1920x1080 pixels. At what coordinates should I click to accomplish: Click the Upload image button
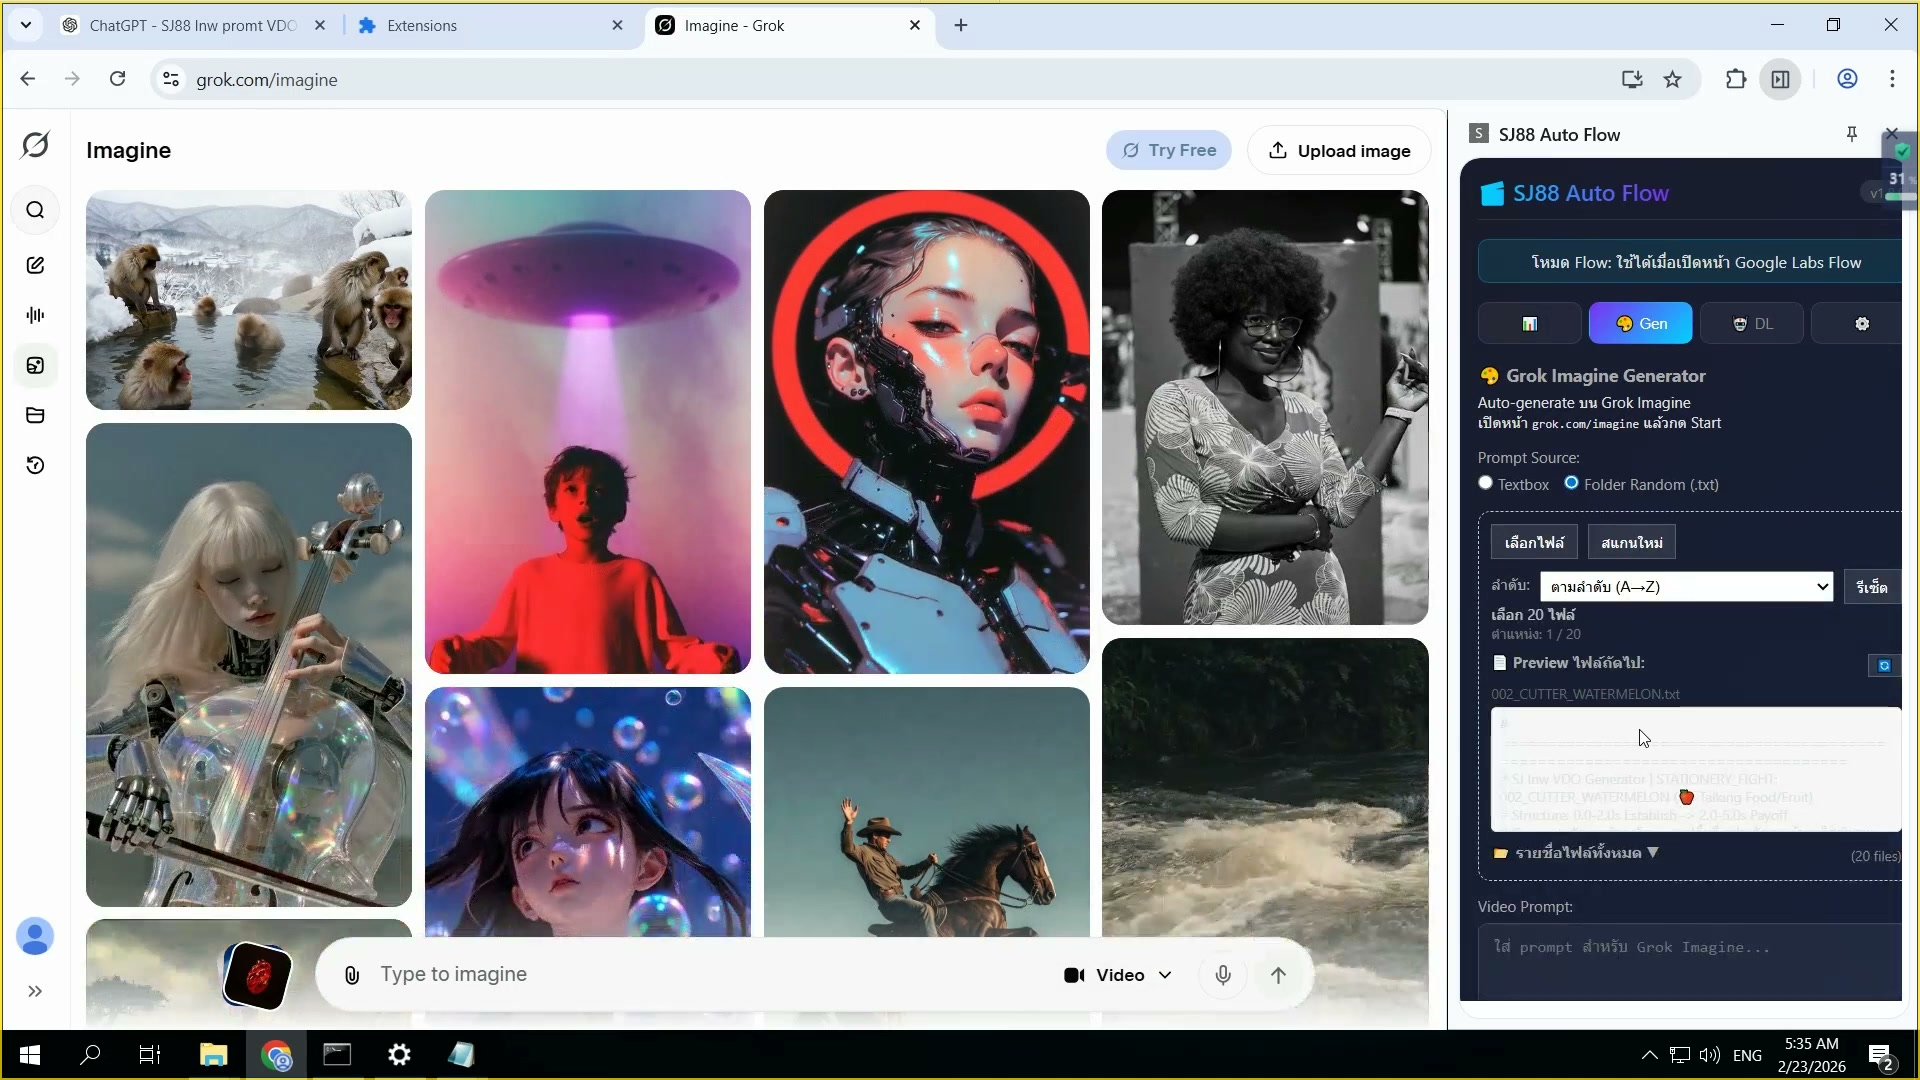1339,151
